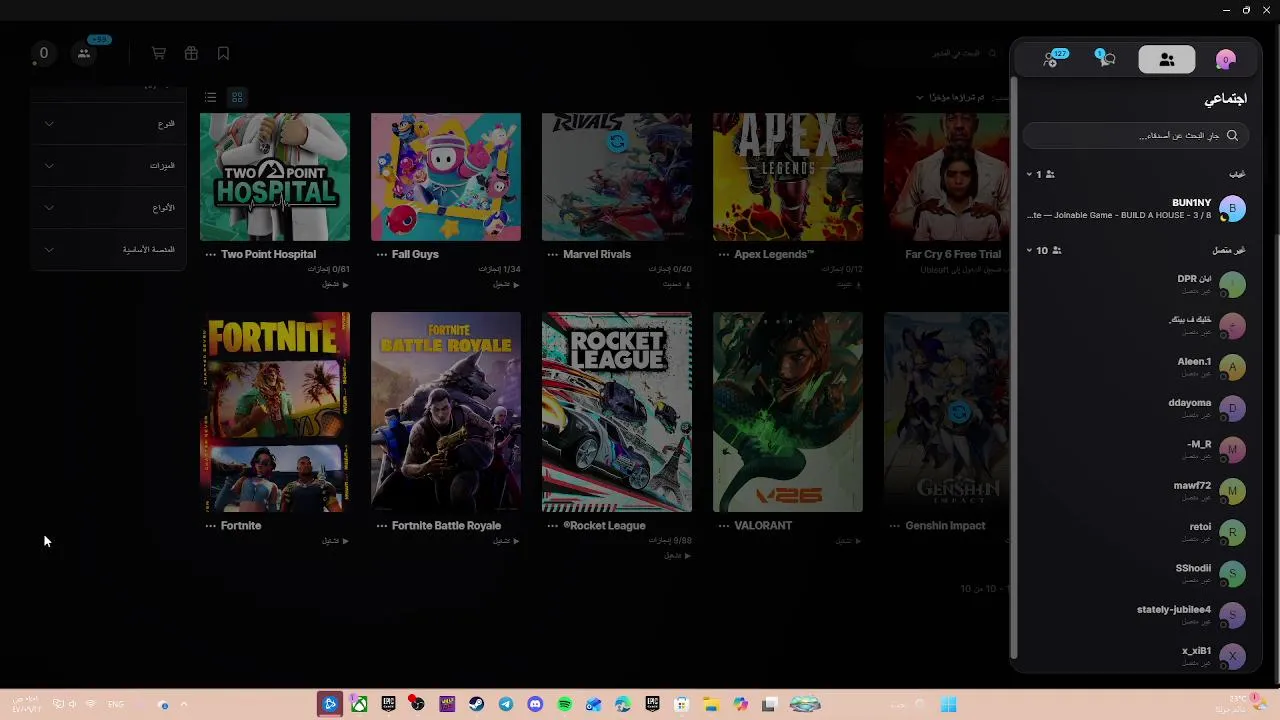Viewport: 1280px width, 720px height.
Task: Select offline friend x_xiB1
Action: point(1135,656)
